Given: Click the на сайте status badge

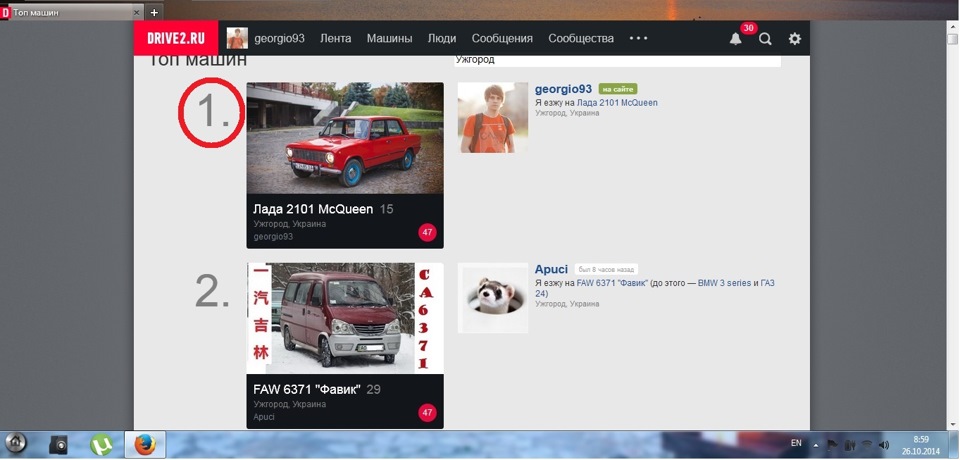Looking at the screenshot, I should tap(618, 89).
